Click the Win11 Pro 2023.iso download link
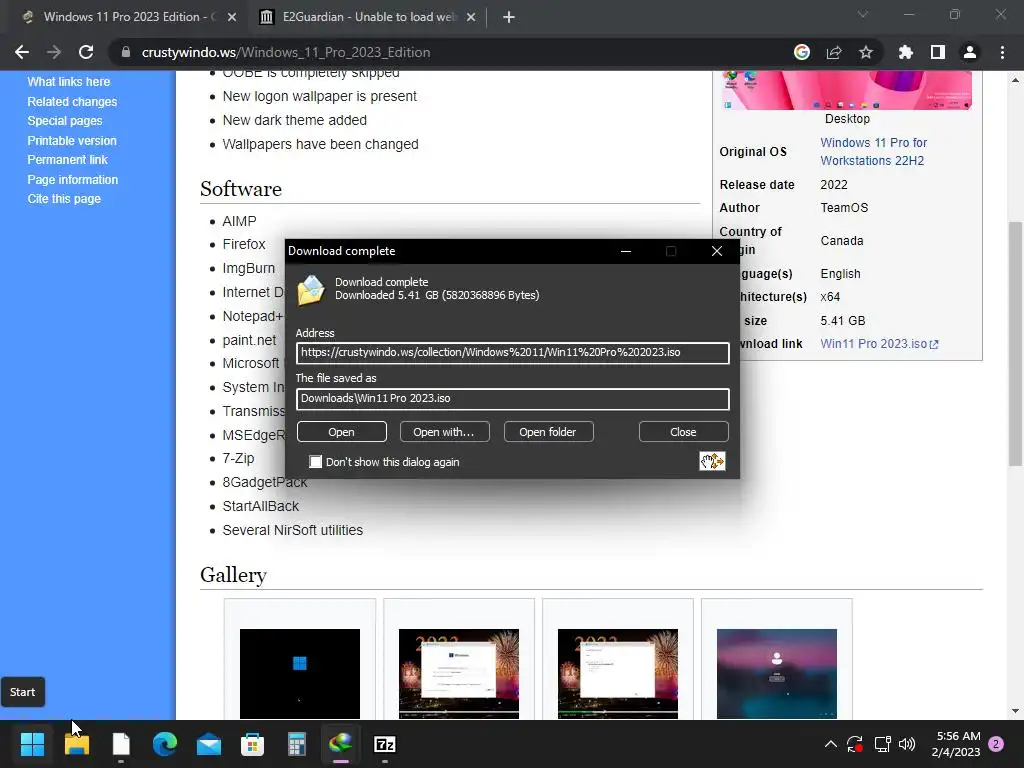 coord(879,344)
